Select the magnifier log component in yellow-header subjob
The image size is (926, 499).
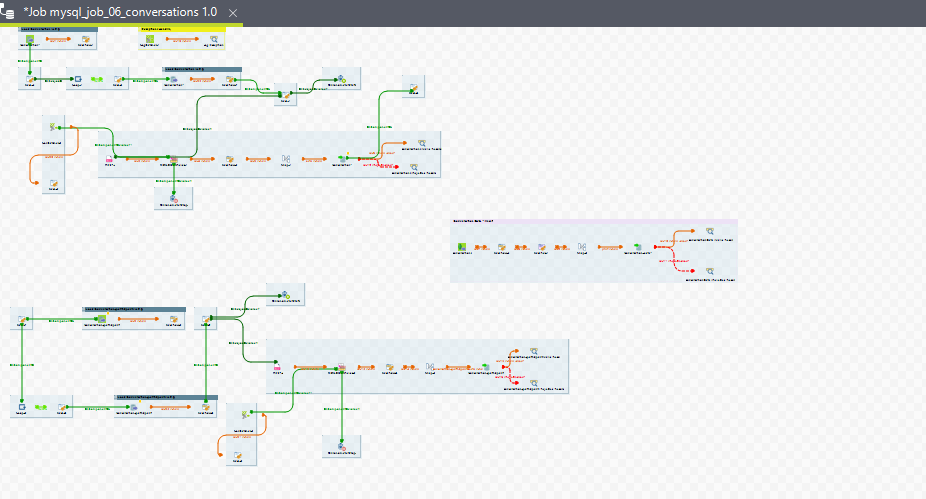tap(213, 39)
